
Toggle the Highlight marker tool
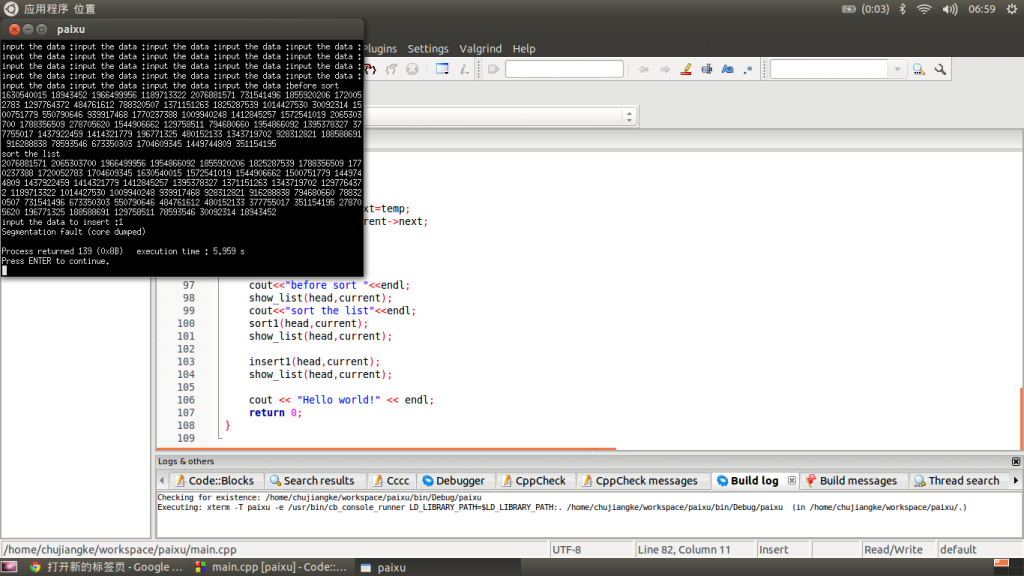686,69
